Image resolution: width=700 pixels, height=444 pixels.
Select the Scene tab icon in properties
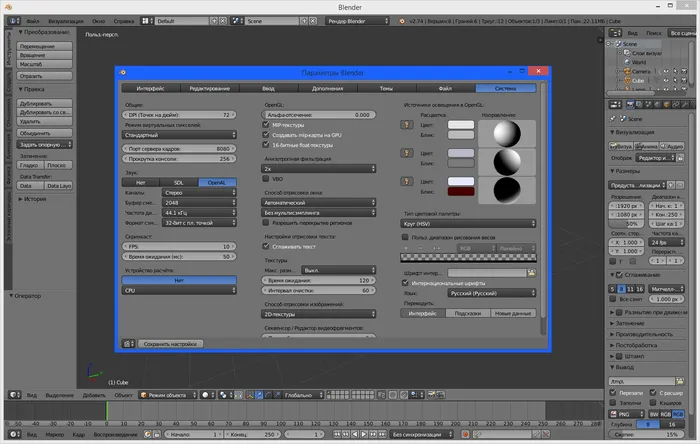[648, 104]
